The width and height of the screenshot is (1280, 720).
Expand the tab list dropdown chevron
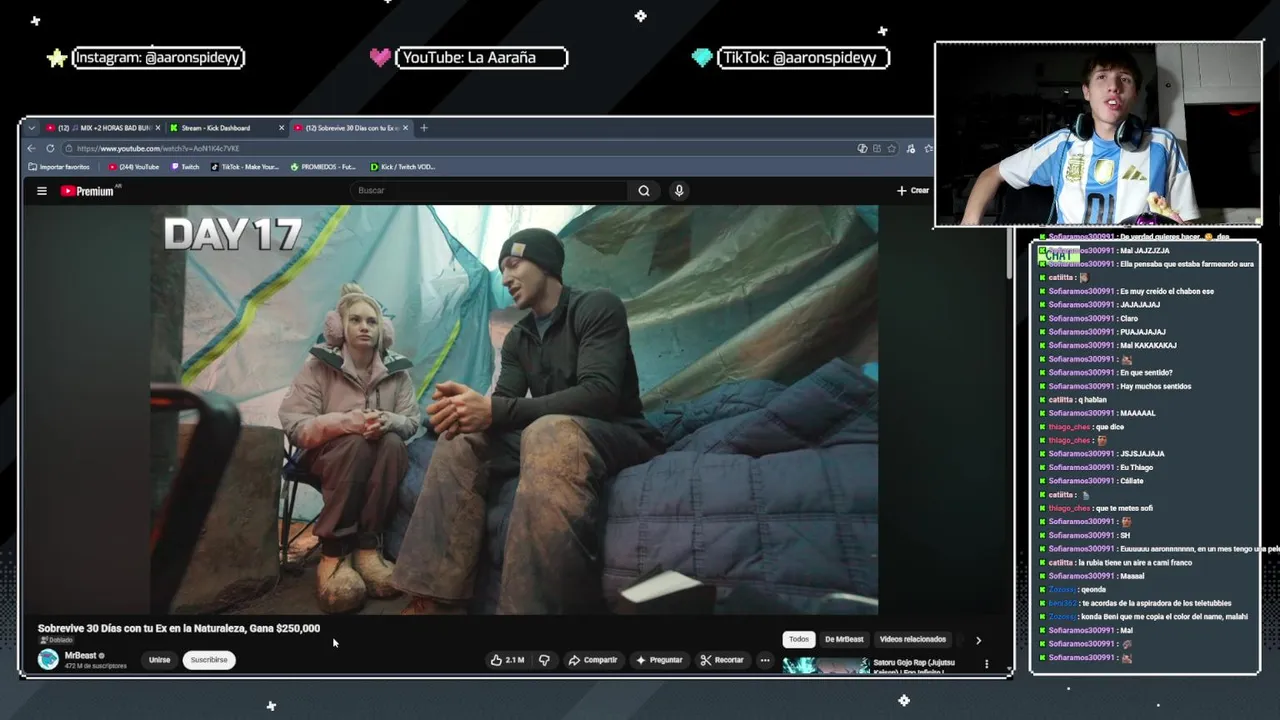(31, 128)
